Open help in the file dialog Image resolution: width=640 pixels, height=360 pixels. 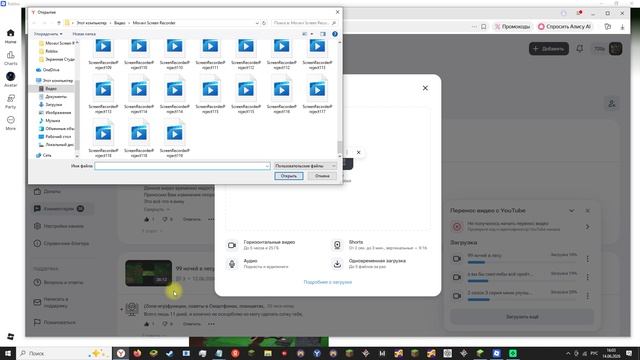click(335, 34)
